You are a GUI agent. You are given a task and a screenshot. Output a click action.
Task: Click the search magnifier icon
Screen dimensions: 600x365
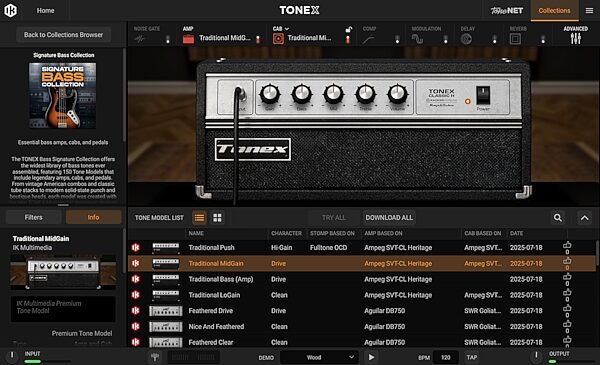[x=558, y=218]
